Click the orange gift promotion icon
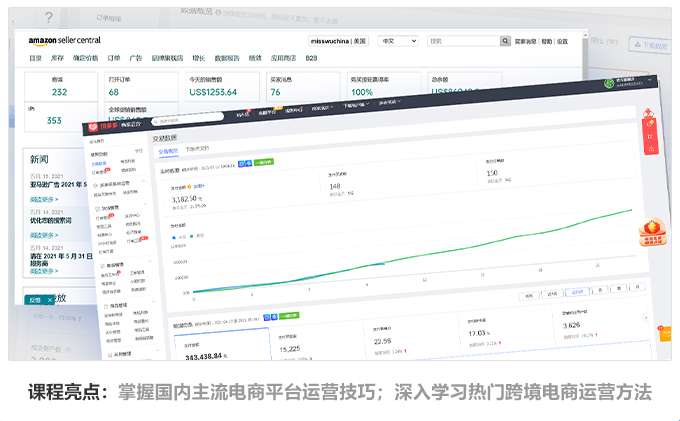 [x=653, y=232]
